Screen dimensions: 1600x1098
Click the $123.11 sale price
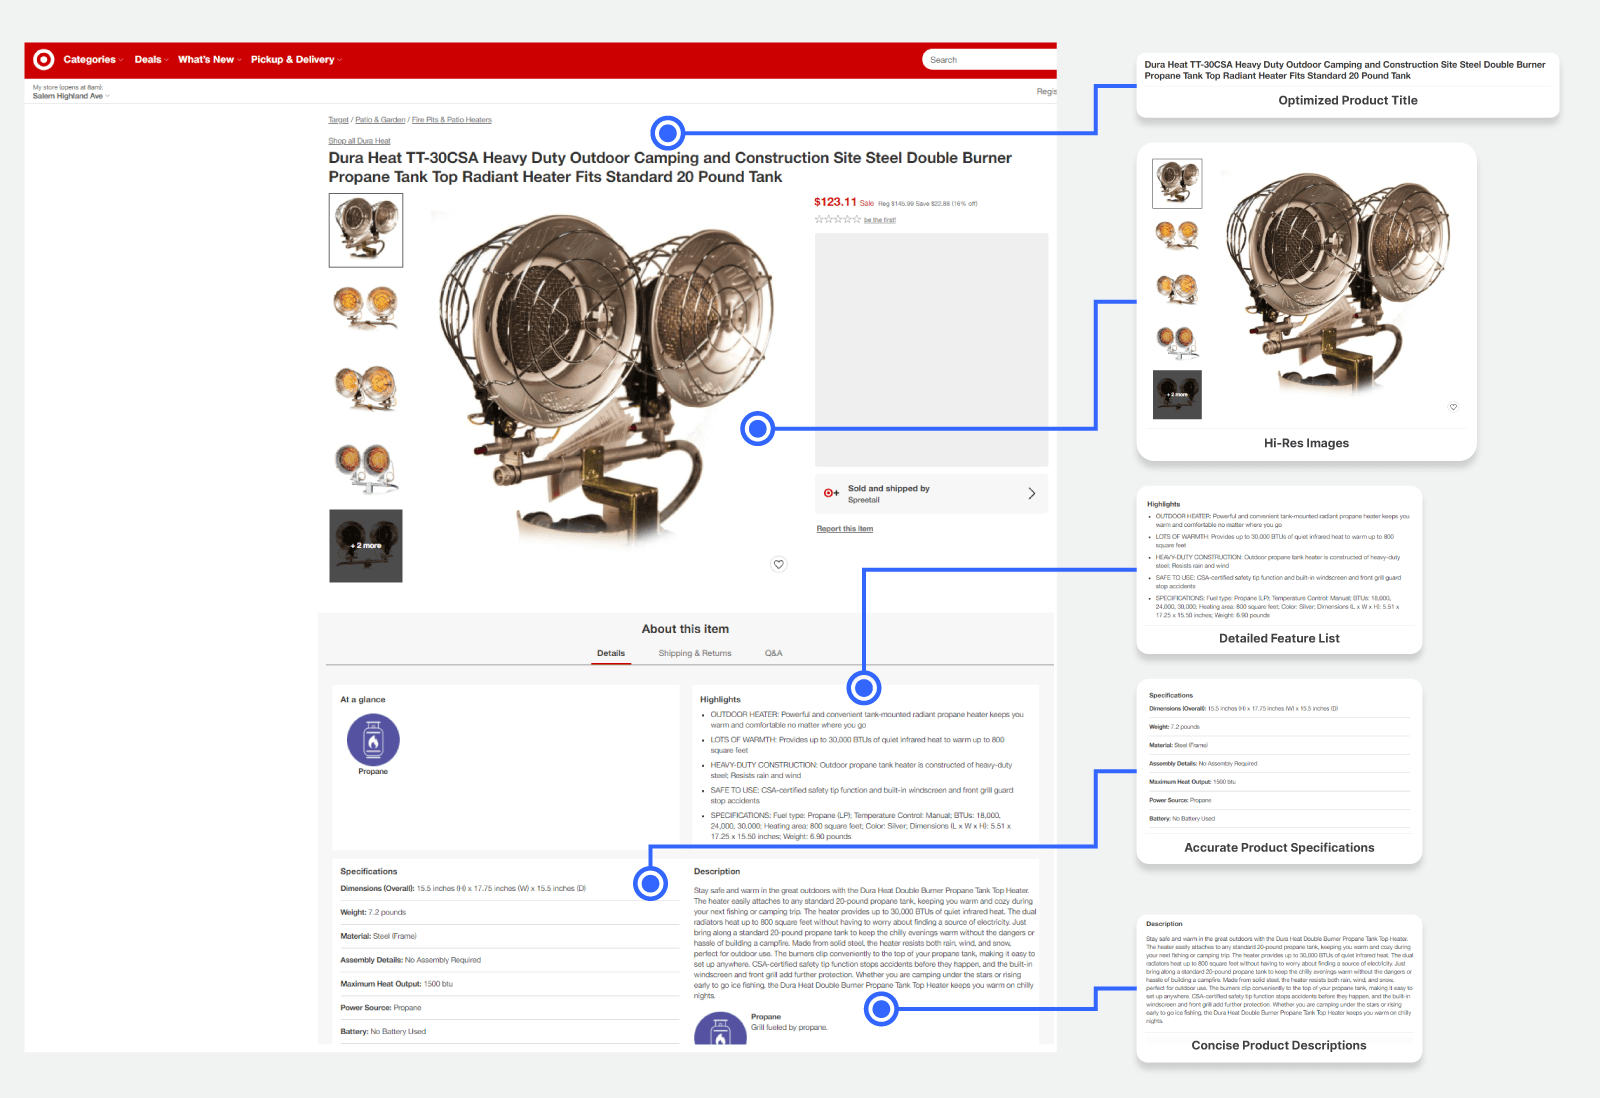[x=835, y=202]
